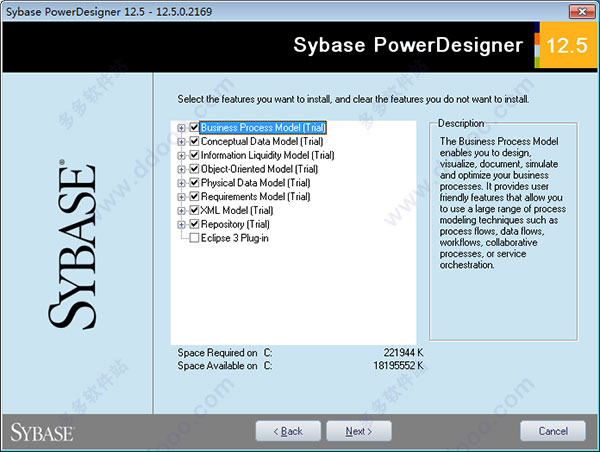Viewport: 600px width, 452px height.
Task: Toggle the Information Liquidity Model checkbox
Action: (x=194, y=155)
